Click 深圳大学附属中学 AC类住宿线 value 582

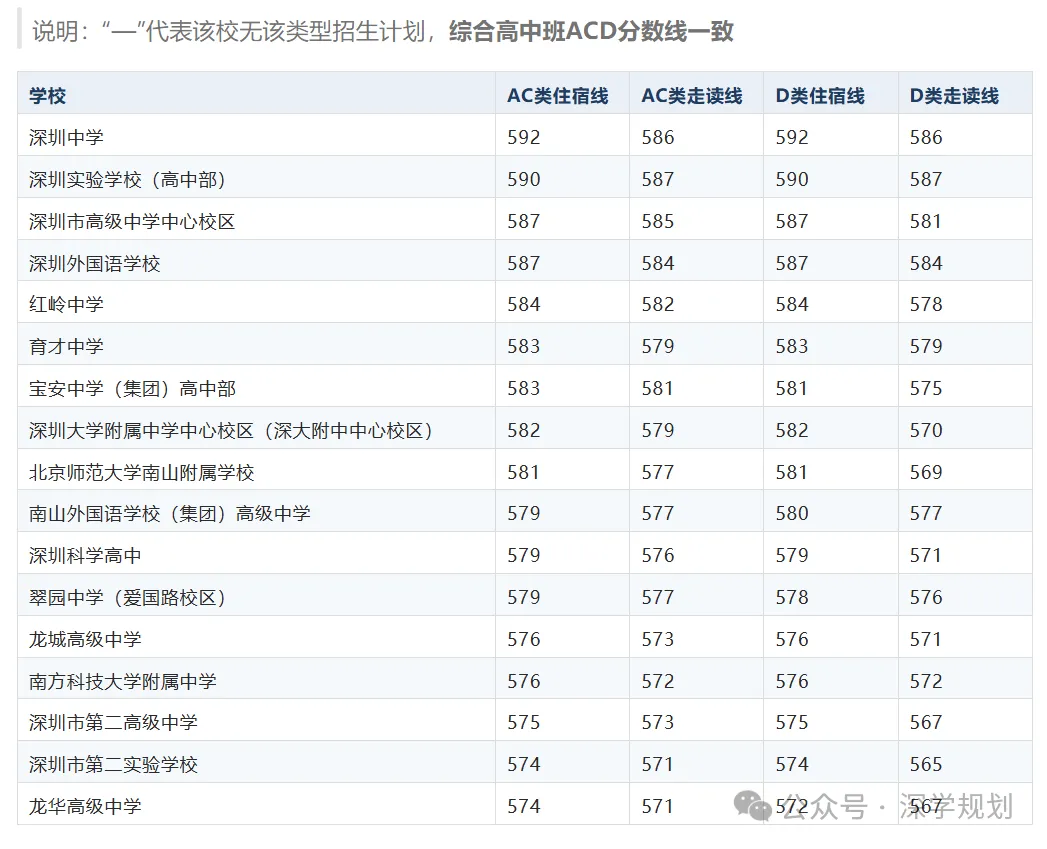pos(524,431)
